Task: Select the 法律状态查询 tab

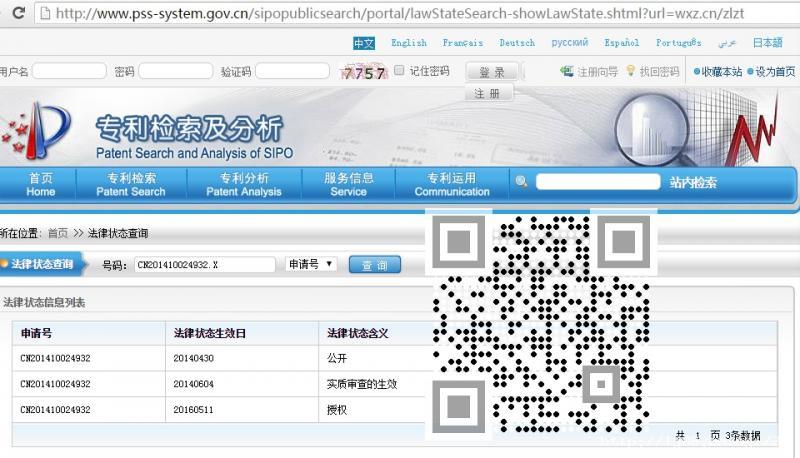Action: [42, 264]
